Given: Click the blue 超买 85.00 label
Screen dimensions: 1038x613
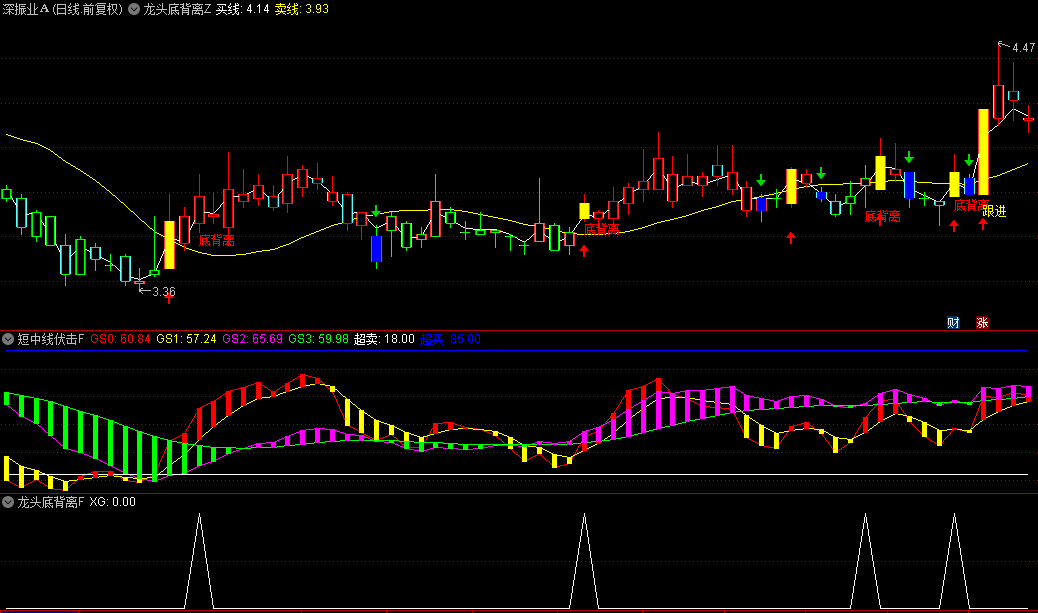Looking at the screenshot, I should [x=450, y=339].
